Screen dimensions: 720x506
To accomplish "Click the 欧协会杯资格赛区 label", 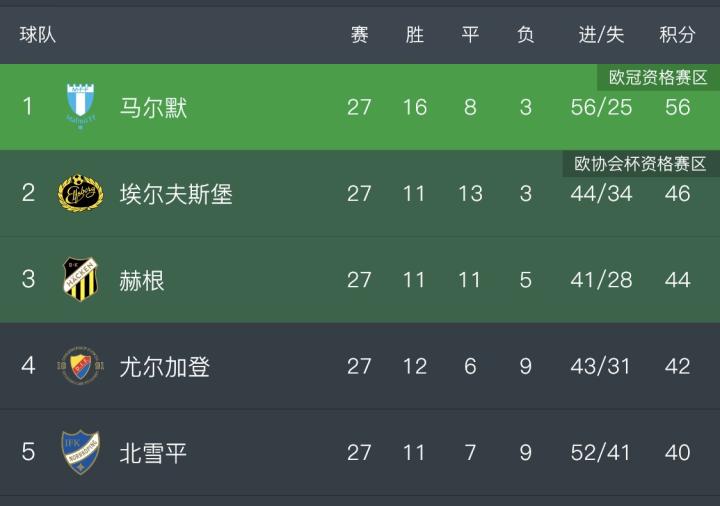I will tap(640, 163).
